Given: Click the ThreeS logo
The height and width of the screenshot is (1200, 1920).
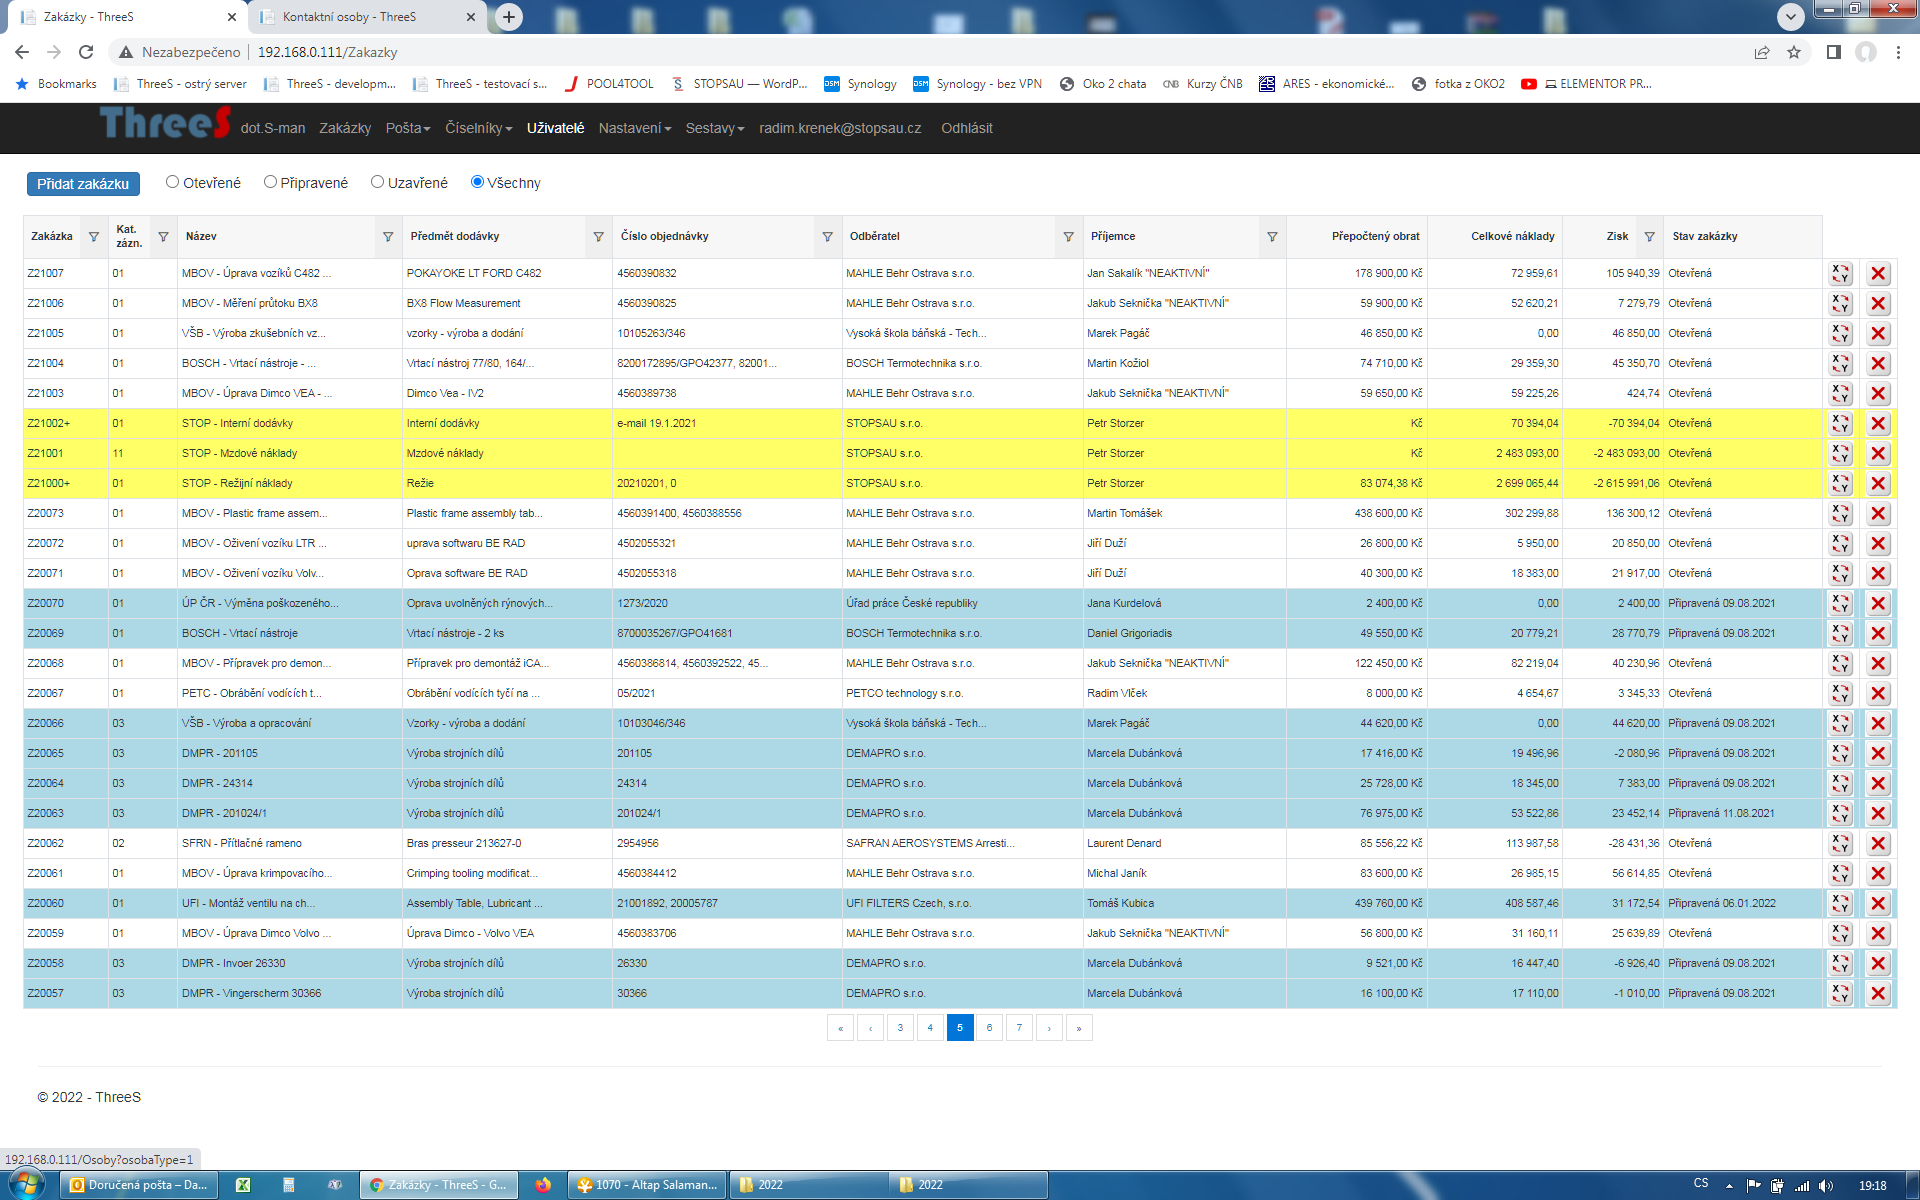Looking at the screenshot, I should pyautogui.click(x=165, y=123).
